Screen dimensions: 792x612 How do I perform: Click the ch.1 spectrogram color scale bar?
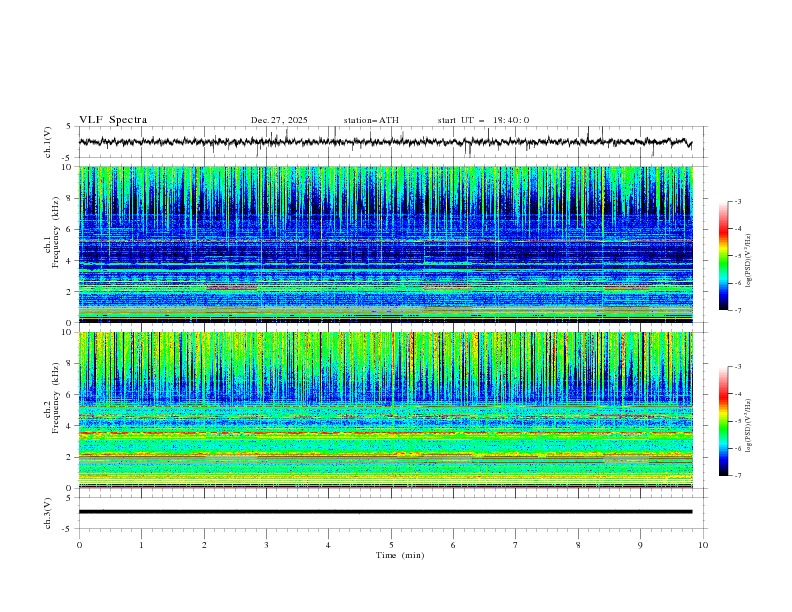[724, 255]
